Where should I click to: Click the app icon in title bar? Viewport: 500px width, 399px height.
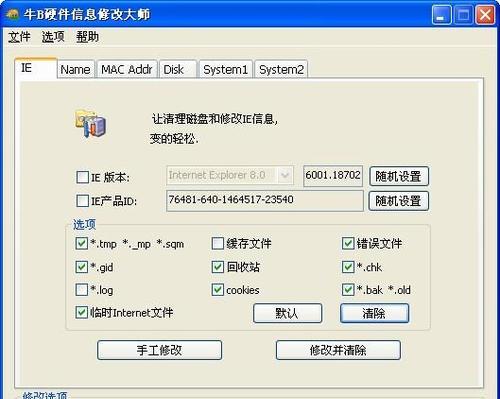point(12,15)
